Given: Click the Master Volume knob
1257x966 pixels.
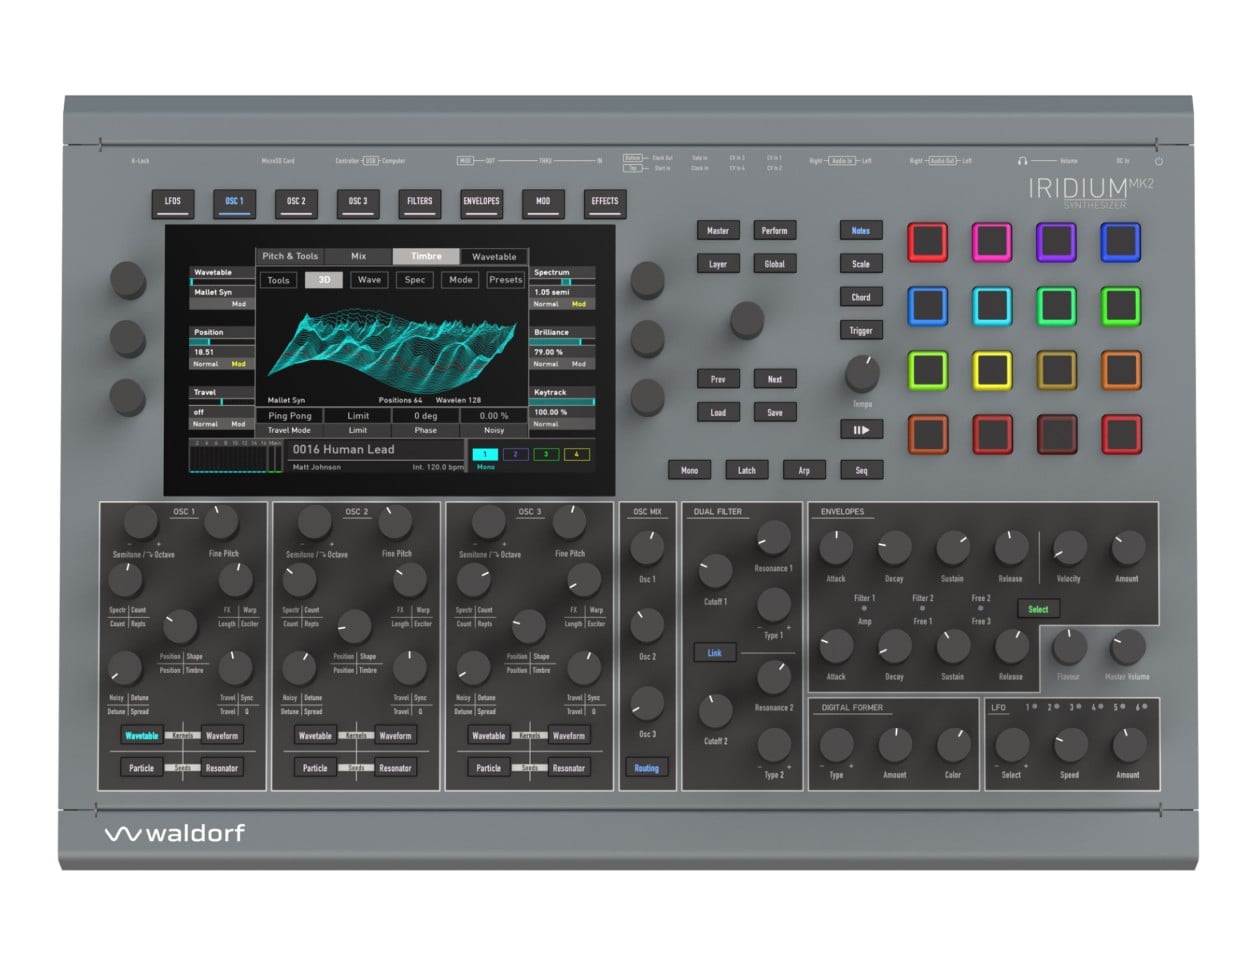Looking at the screenshot, I should [x=1127, y=647].
